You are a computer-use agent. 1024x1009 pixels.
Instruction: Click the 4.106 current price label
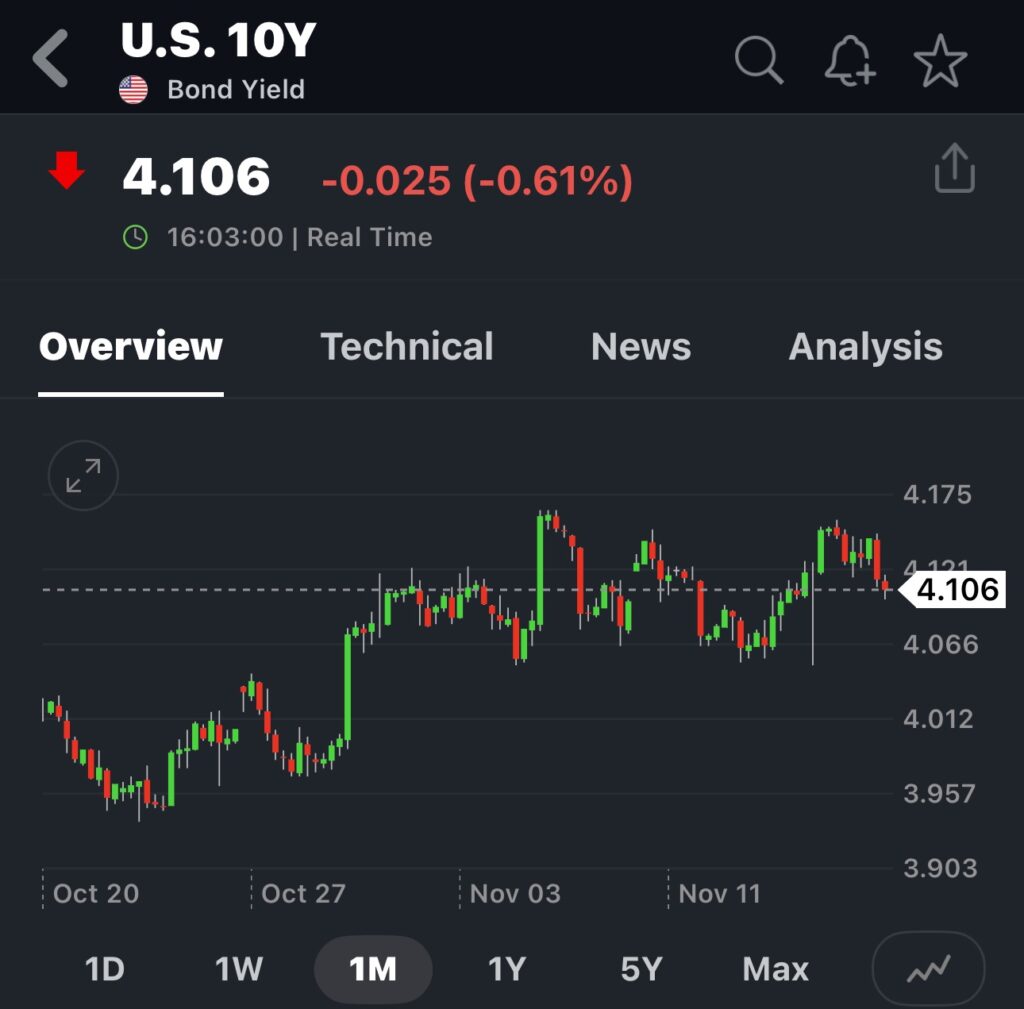(x=957, y=590)
